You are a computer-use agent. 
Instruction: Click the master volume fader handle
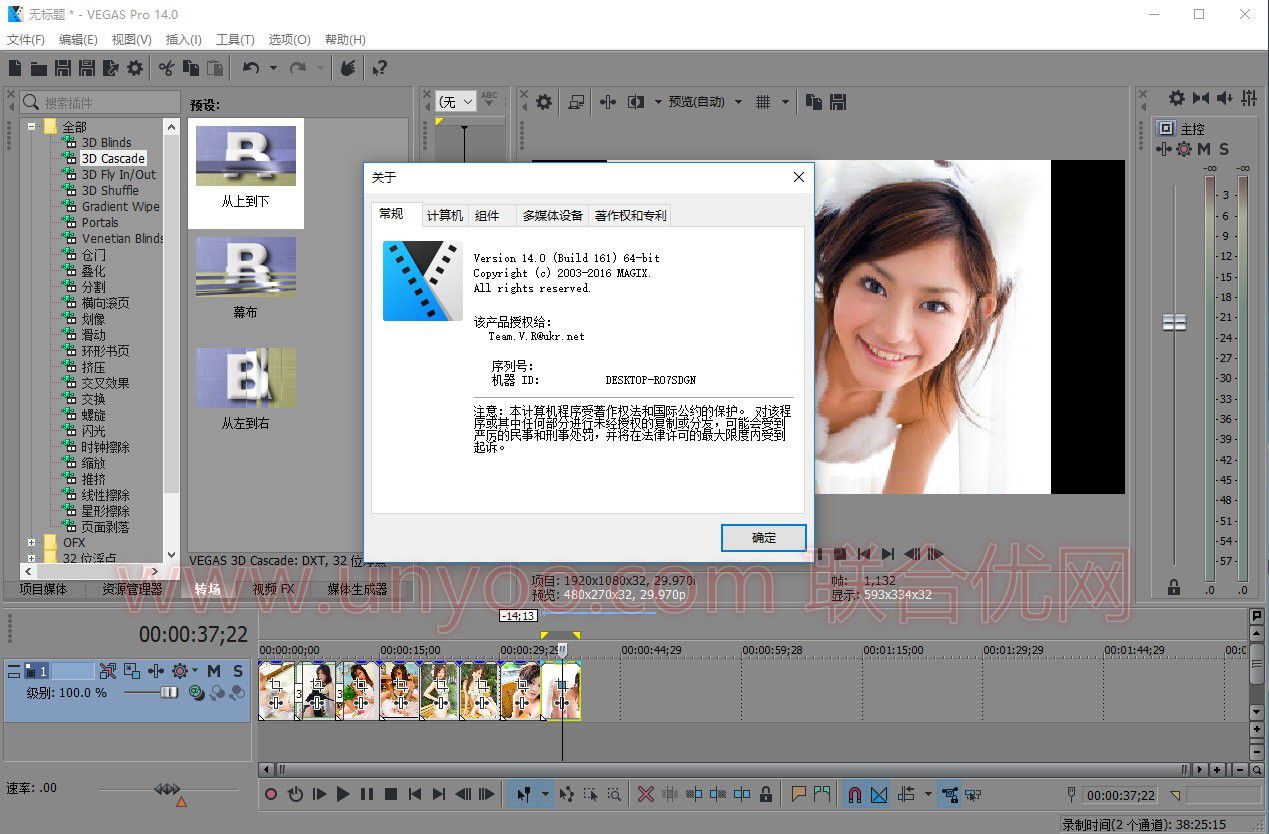tap(1174, 322)
